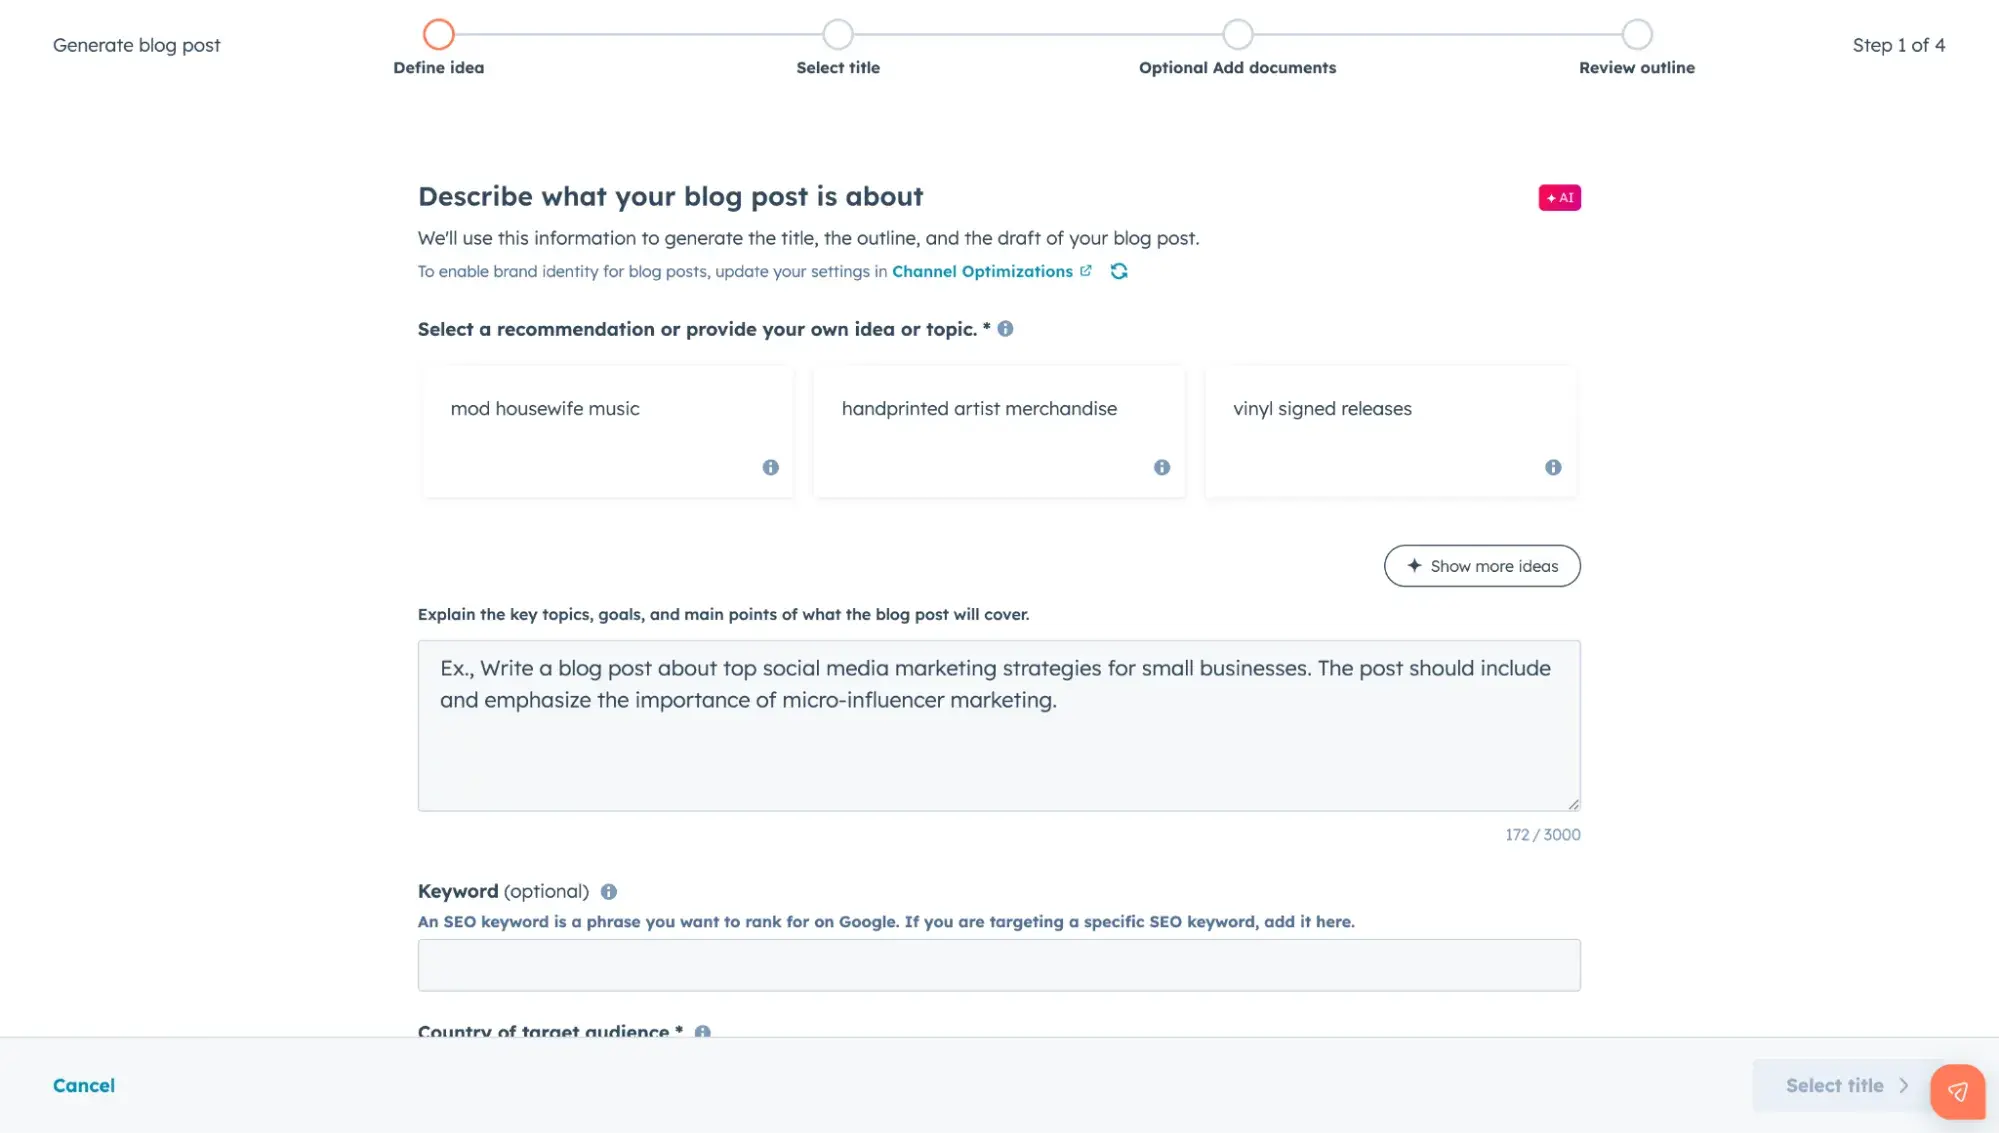
Task: Click info icon on handprinted artist merchandise card
Action: pos(1161,466)
